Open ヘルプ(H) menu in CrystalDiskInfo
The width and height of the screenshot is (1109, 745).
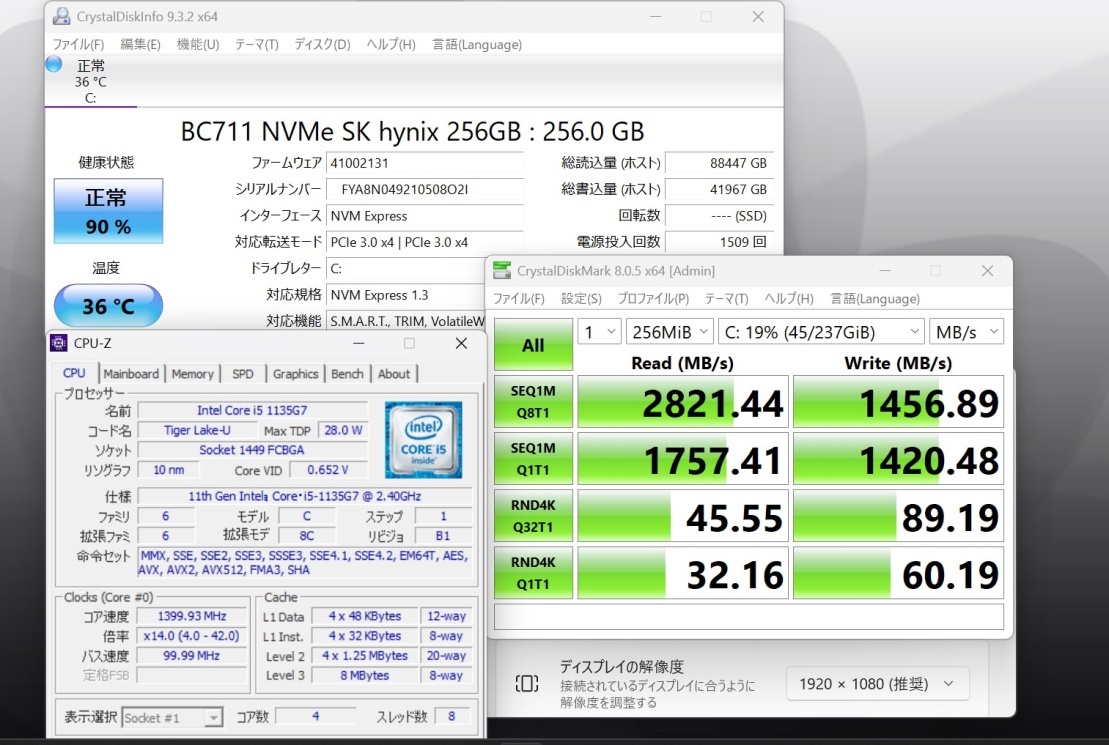click(x=391, y=45)
